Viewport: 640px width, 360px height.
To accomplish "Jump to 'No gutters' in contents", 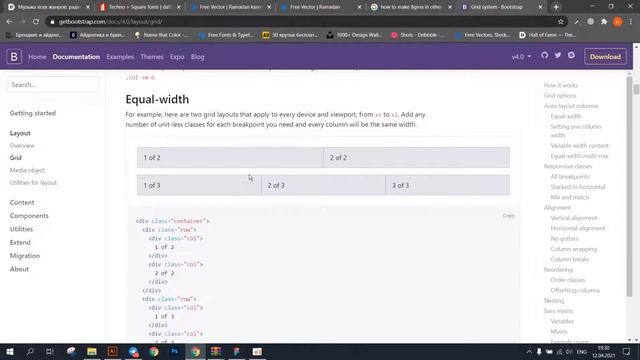I will [x=564, y=239].
